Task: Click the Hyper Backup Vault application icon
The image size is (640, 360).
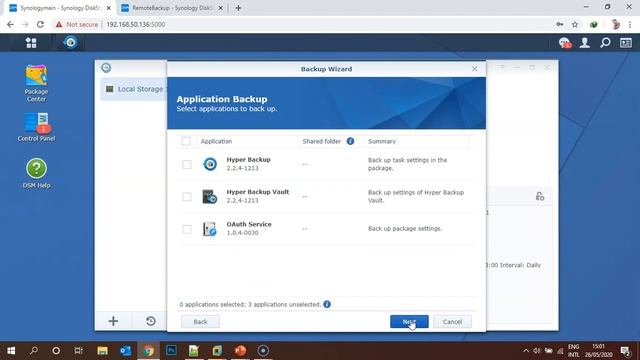Action: (210, 196)
